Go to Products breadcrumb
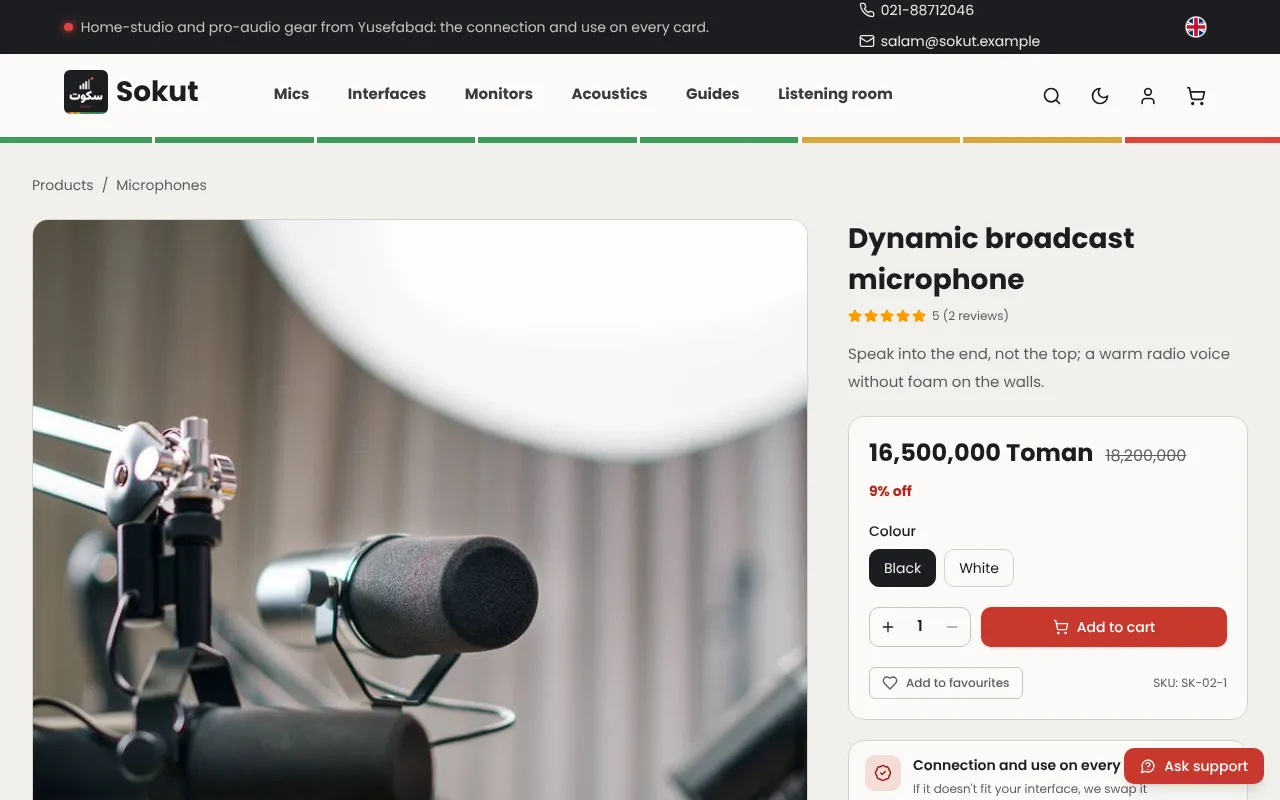This screenshot has height=800, width=1280. point(62,185)
